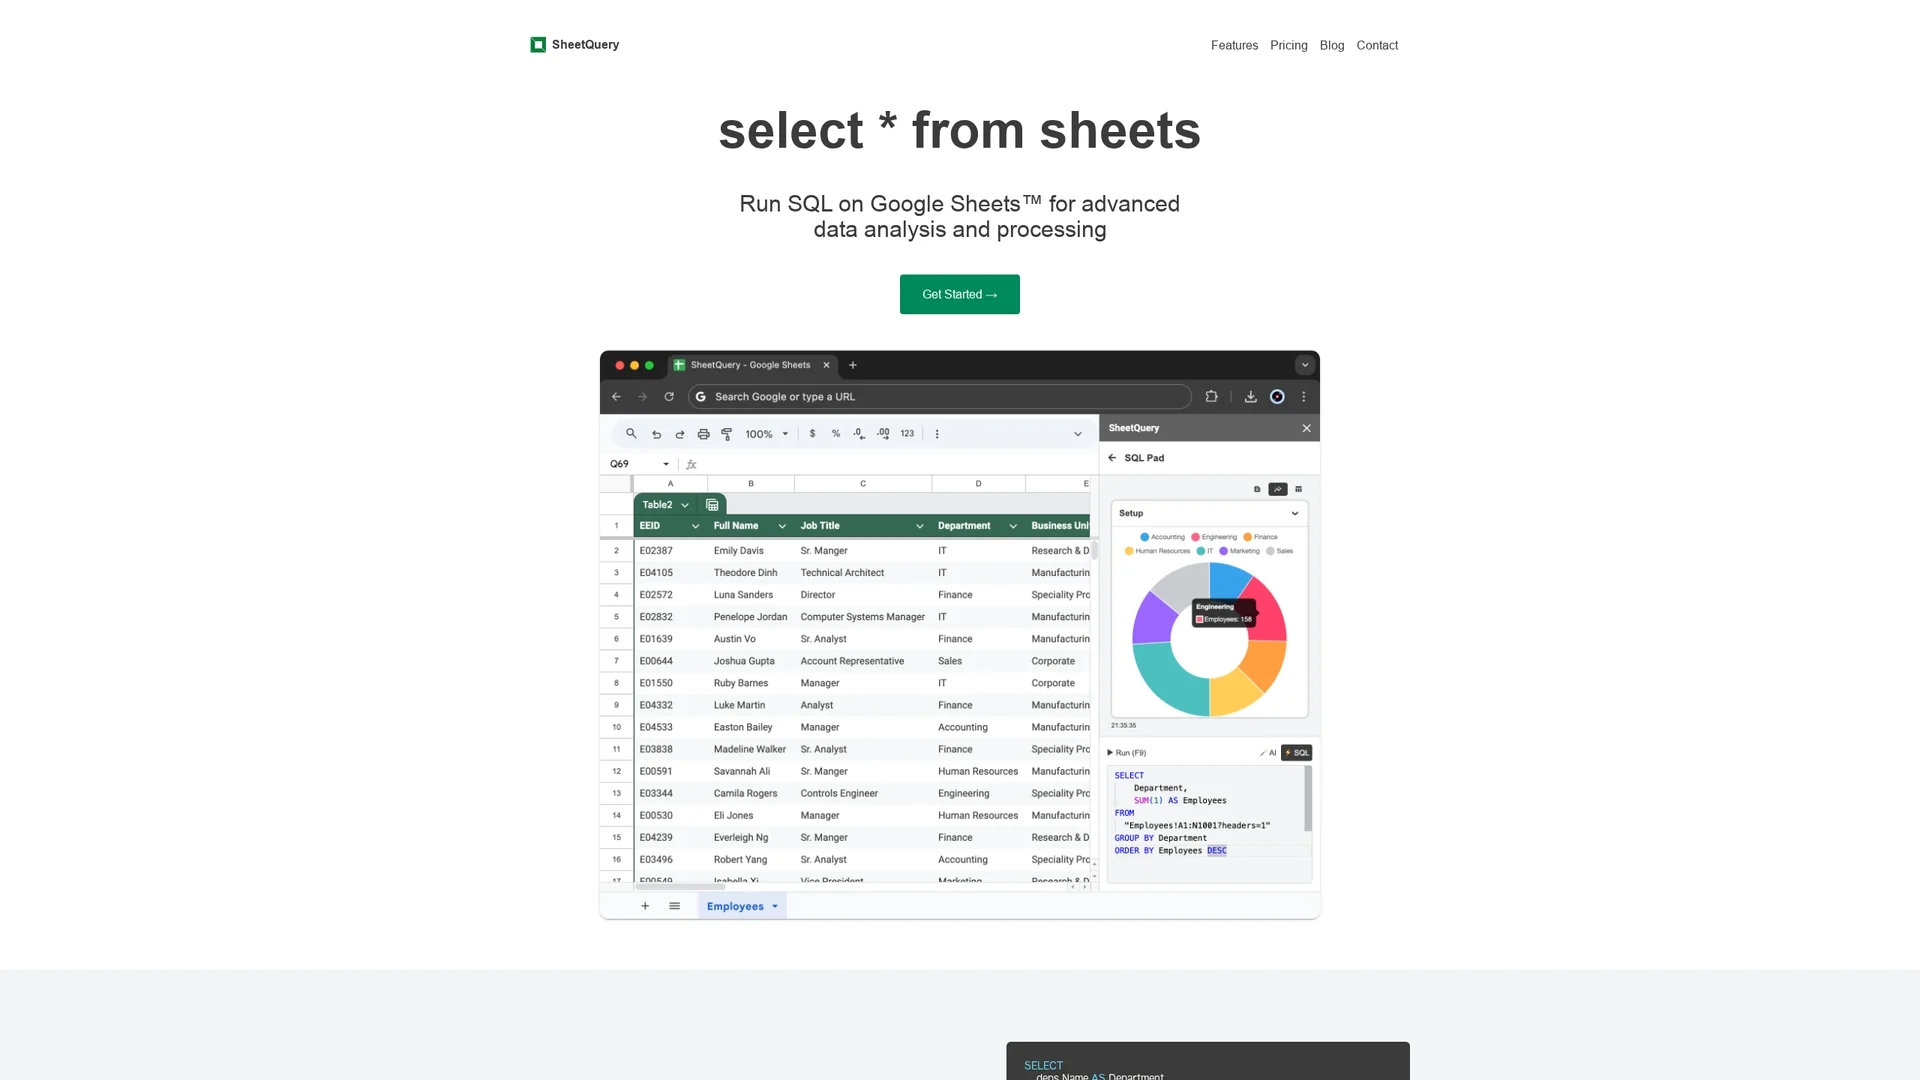Switch to the document view icon in SQL Pad

(x=1257, y=489)
